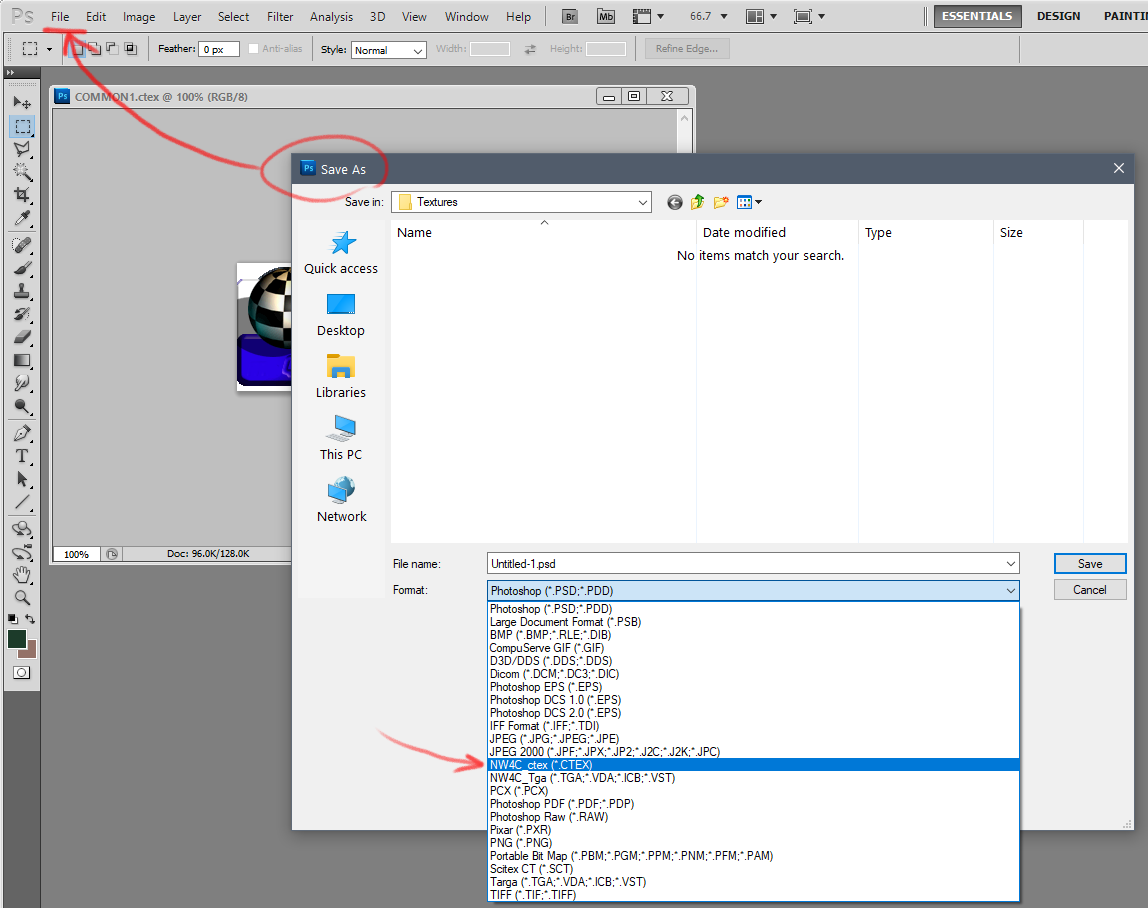Select the Type tool
The height and width of the screenshot is (908, 1148).
pyautogui.click(x=22, y=456)
